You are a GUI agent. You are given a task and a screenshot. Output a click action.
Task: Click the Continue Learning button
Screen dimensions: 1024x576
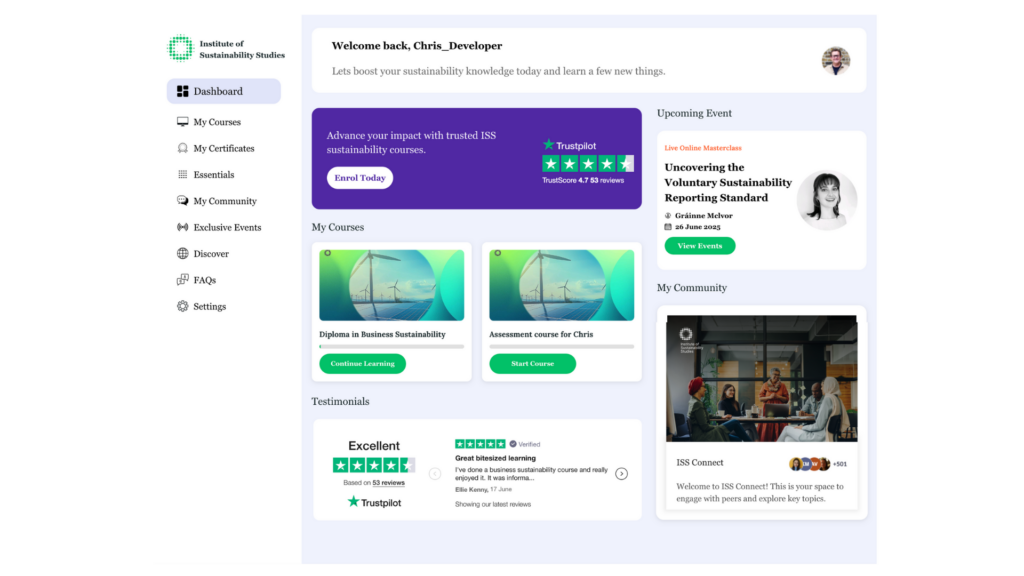coord(362,364)
